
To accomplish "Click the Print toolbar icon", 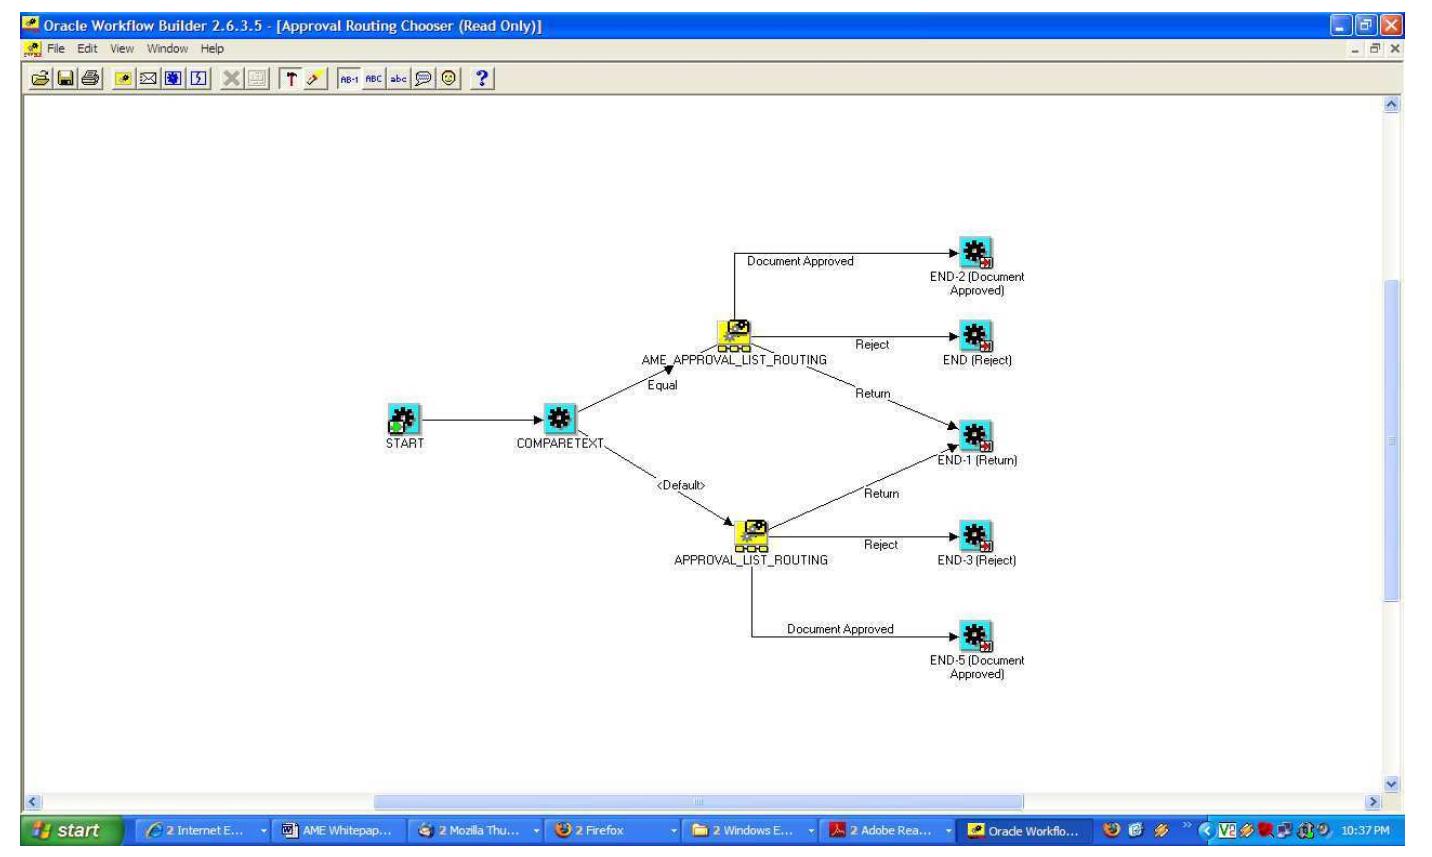I will pyautogui.click(x=90, y=79).
